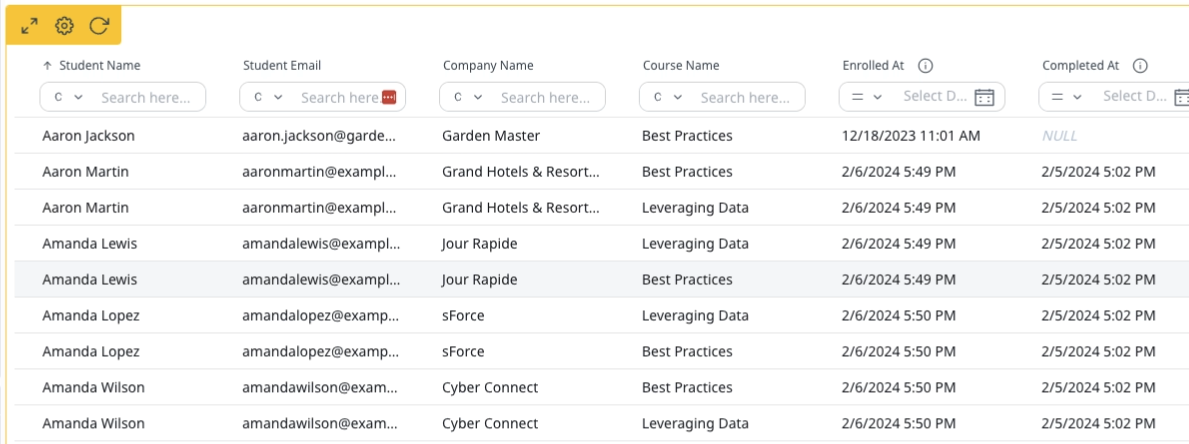Click the refresh table icon
The height and width of the screenshot is (444, 1189).
[x=99, y=26]
